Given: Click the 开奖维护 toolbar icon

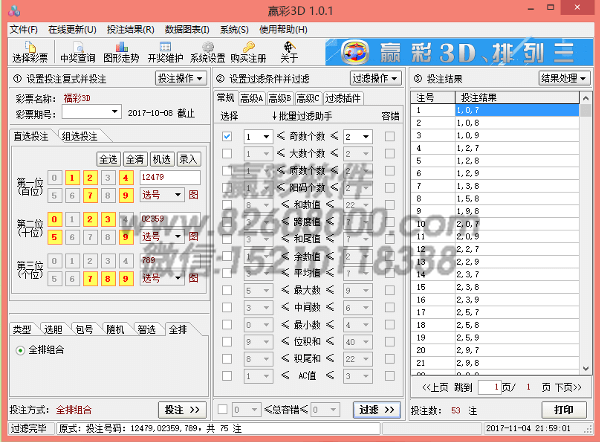Looking at the screenshot, I should [x=165, y=52].
